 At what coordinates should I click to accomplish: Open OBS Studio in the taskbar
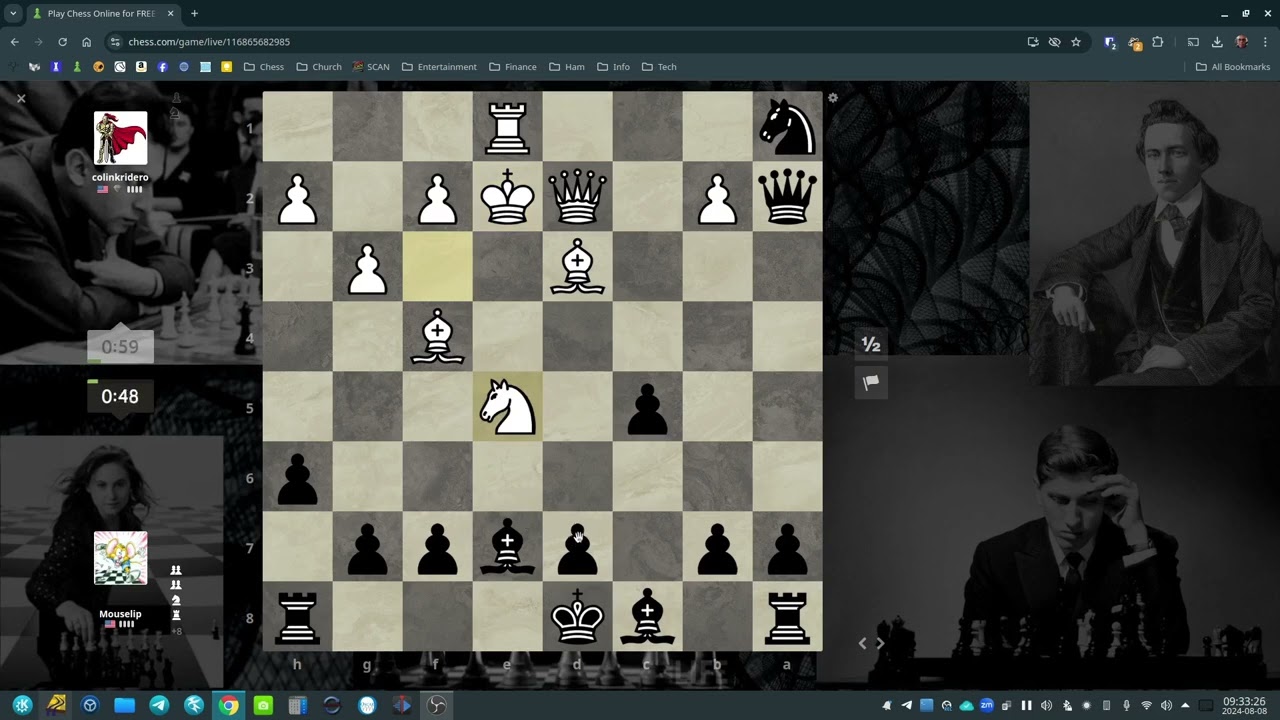437,705
